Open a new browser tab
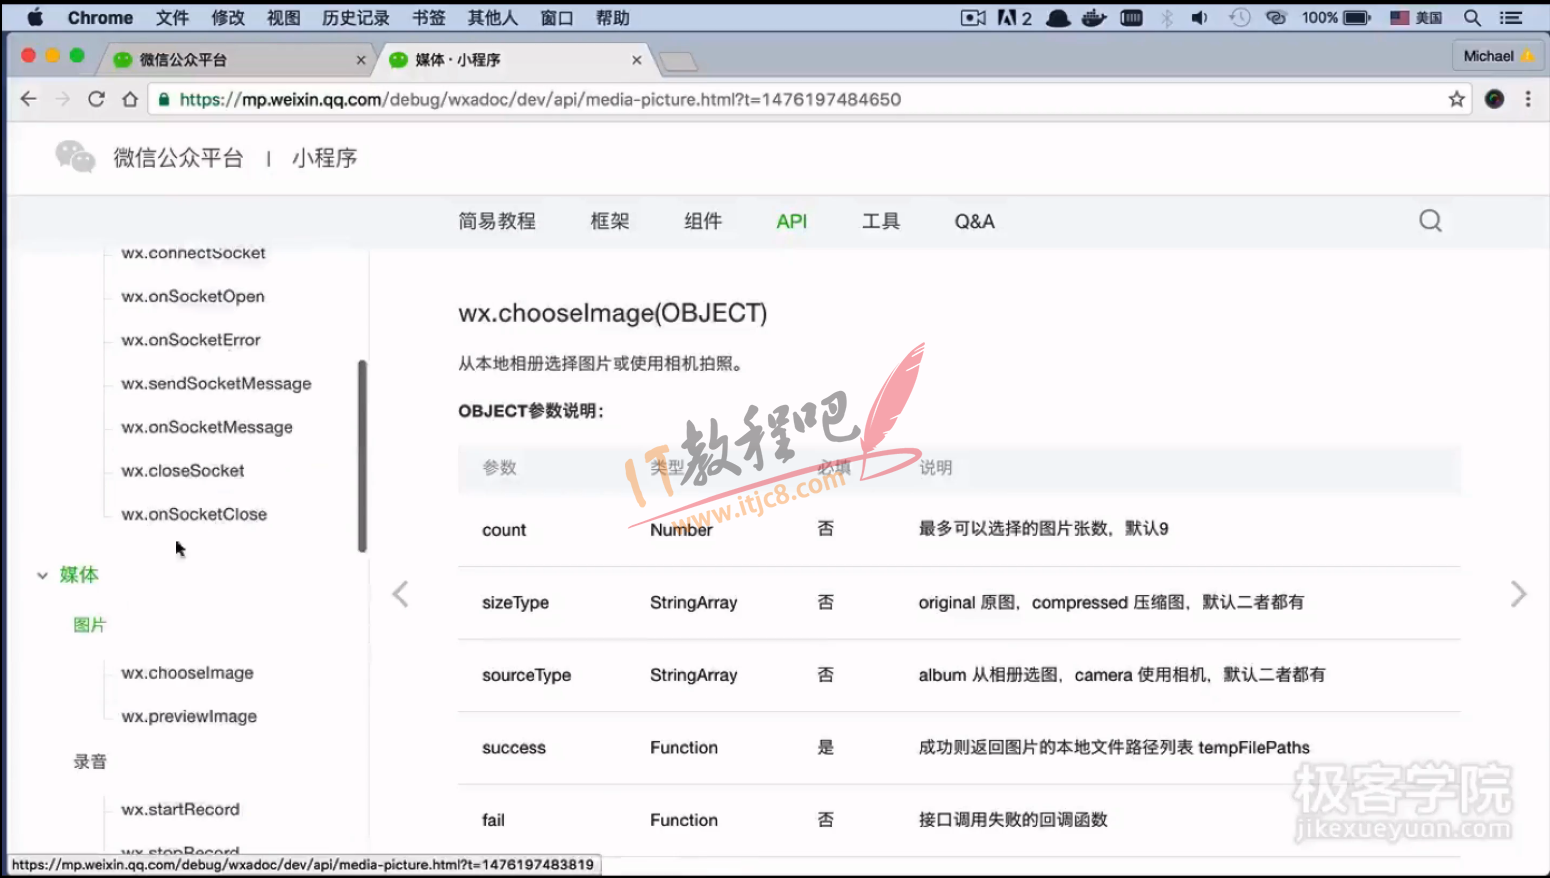1550x878 pixels. [x=679, y=62]
